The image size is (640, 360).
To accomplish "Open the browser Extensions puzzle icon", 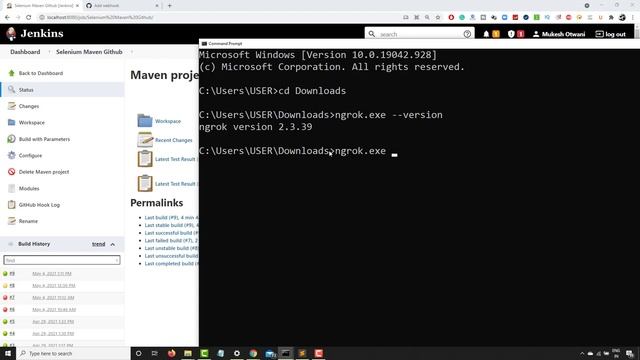I will (x=611, y=17).
